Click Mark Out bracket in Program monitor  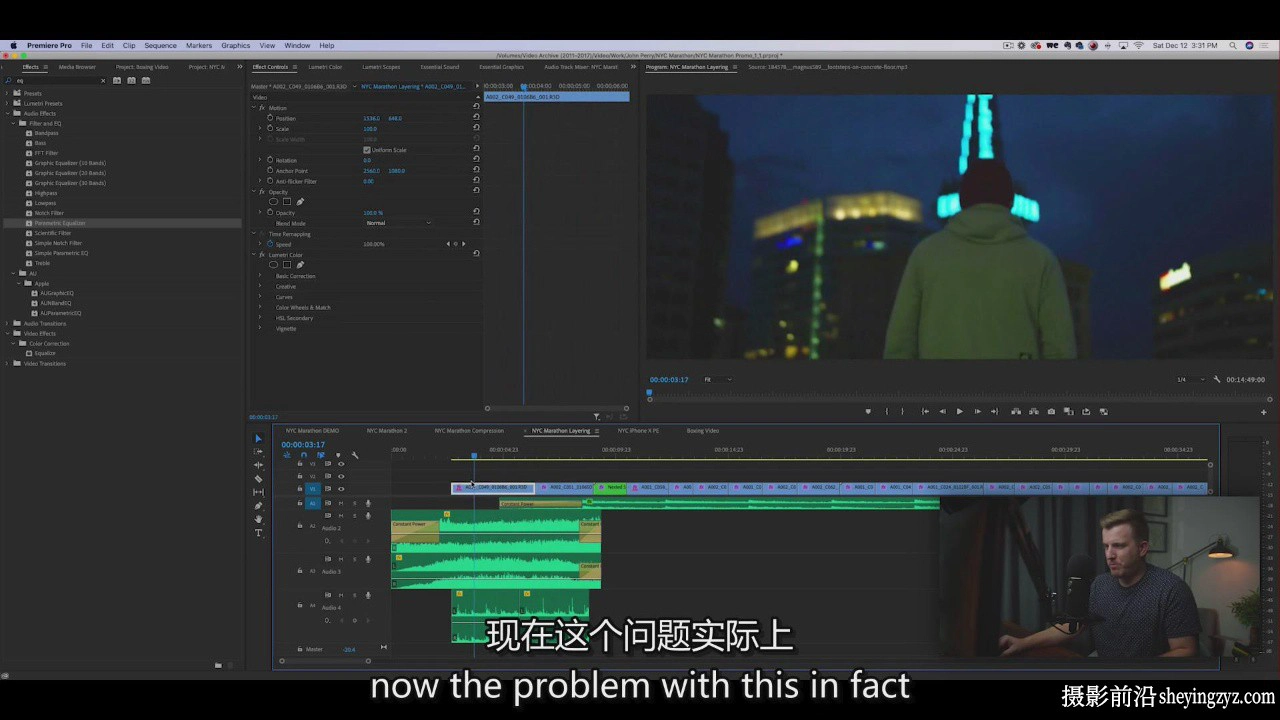(902, 411)
